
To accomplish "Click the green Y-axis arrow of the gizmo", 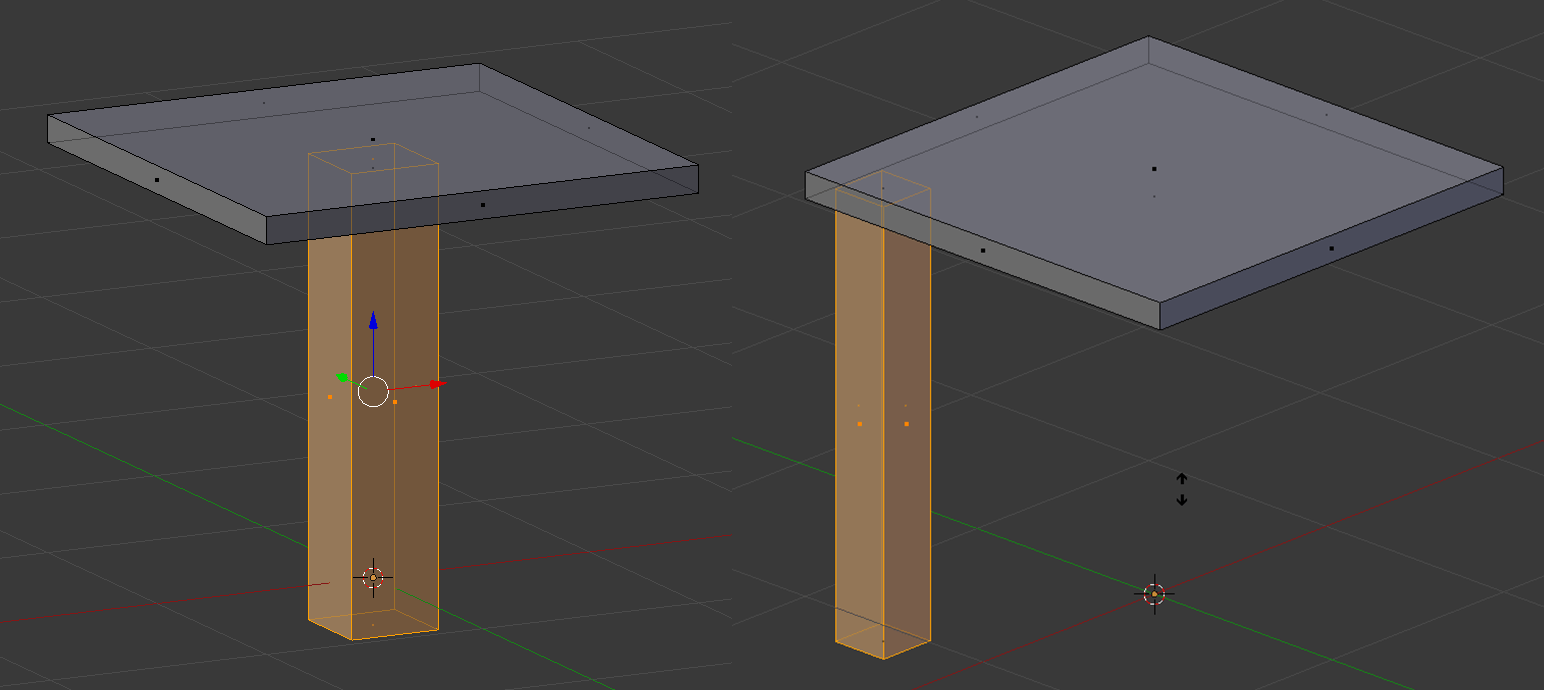I will point(342,377).
